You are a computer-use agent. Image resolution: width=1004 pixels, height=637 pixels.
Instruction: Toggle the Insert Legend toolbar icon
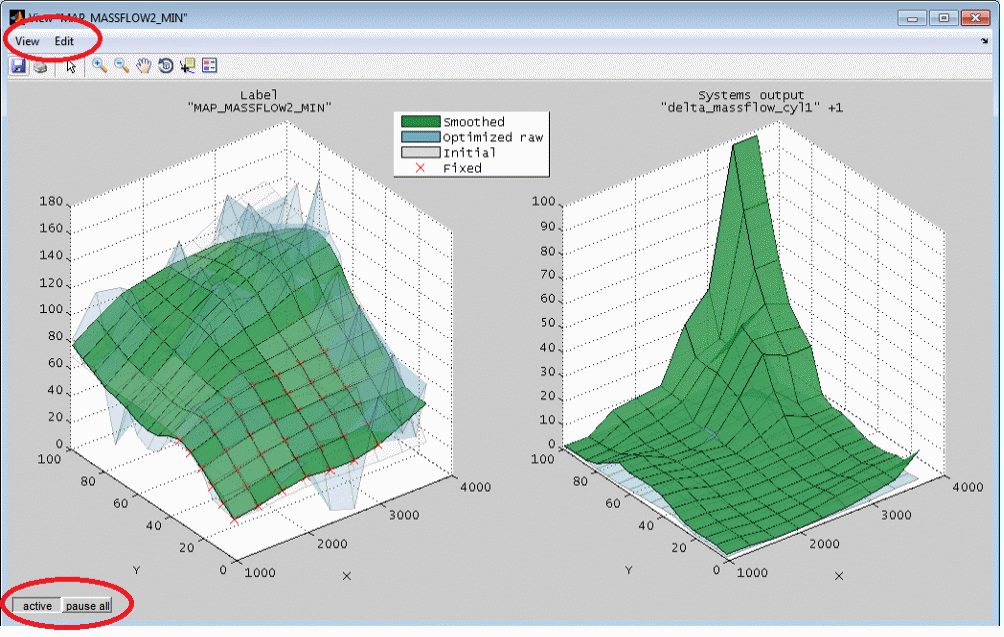tap(209, 65)
